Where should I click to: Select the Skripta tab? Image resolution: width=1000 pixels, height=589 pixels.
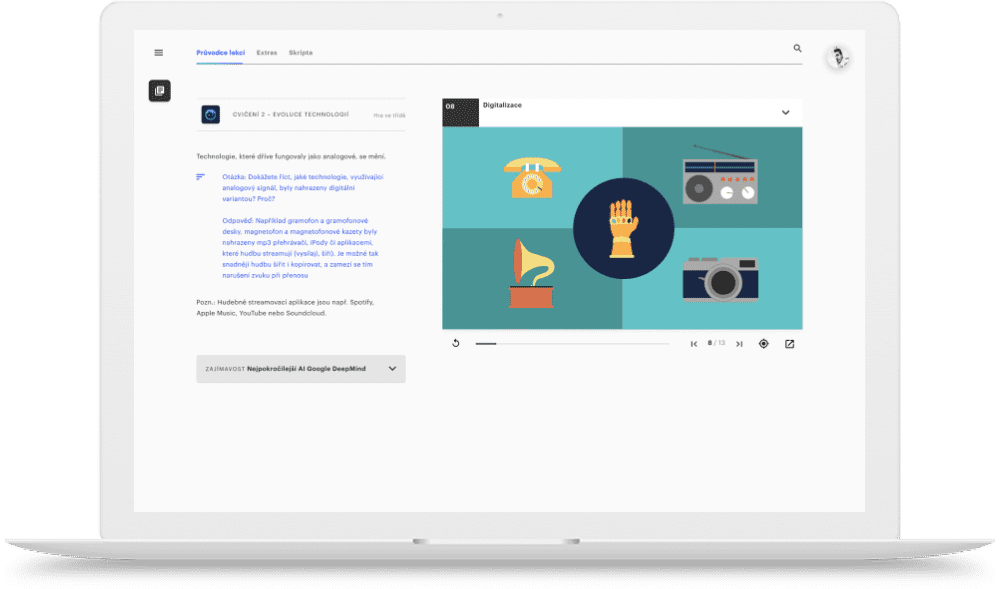tap(300, 53)
